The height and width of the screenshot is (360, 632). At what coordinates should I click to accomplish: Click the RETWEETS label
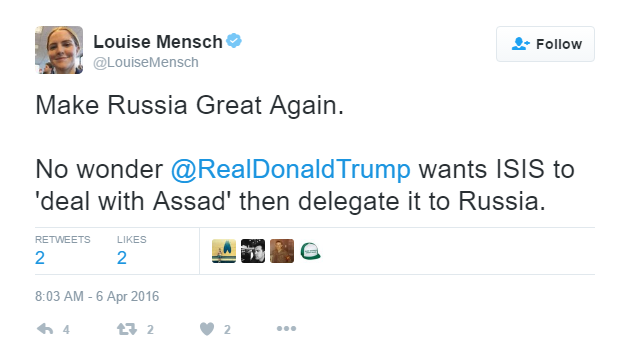(x=62, y=239)
